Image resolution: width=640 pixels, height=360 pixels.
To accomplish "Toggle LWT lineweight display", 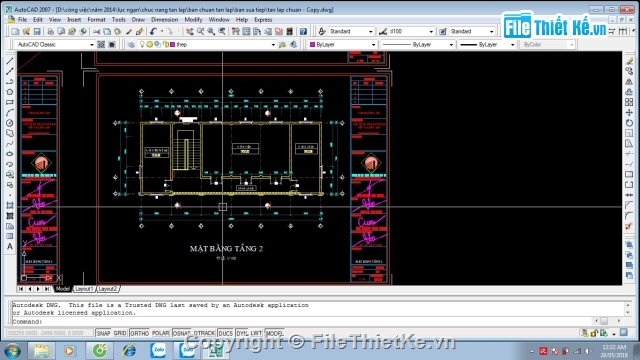I will click(256, 333).
